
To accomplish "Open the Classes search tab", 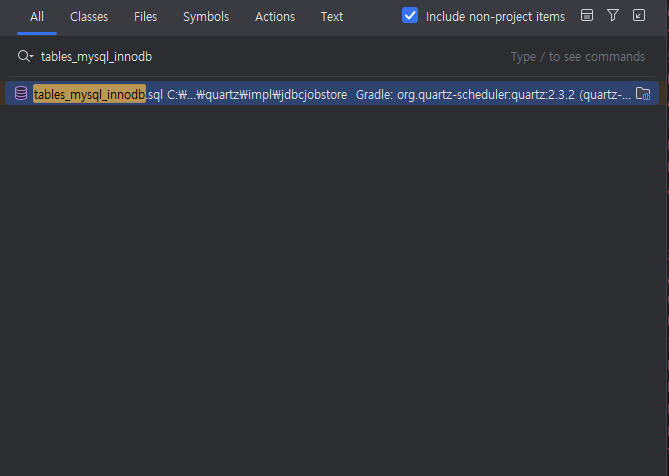I will pyautogui.click(x=89, y=17).
